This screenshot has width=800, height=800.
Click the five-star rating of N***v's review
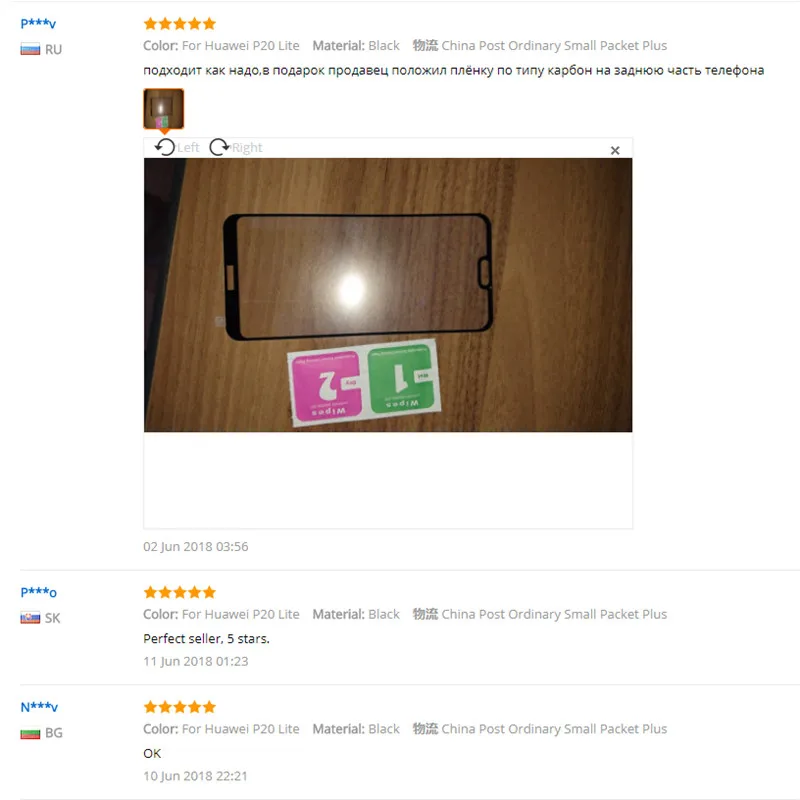point(180,707)
